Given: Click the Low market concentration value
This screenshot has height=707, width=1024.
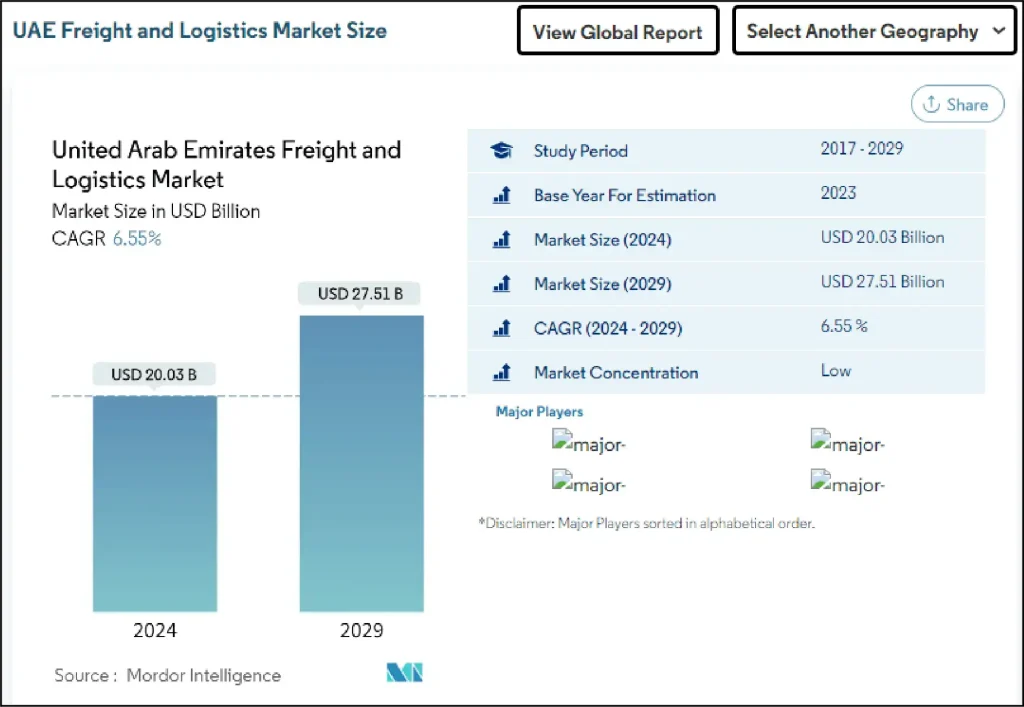Looking at the screenshot, I should pos(836,371).
